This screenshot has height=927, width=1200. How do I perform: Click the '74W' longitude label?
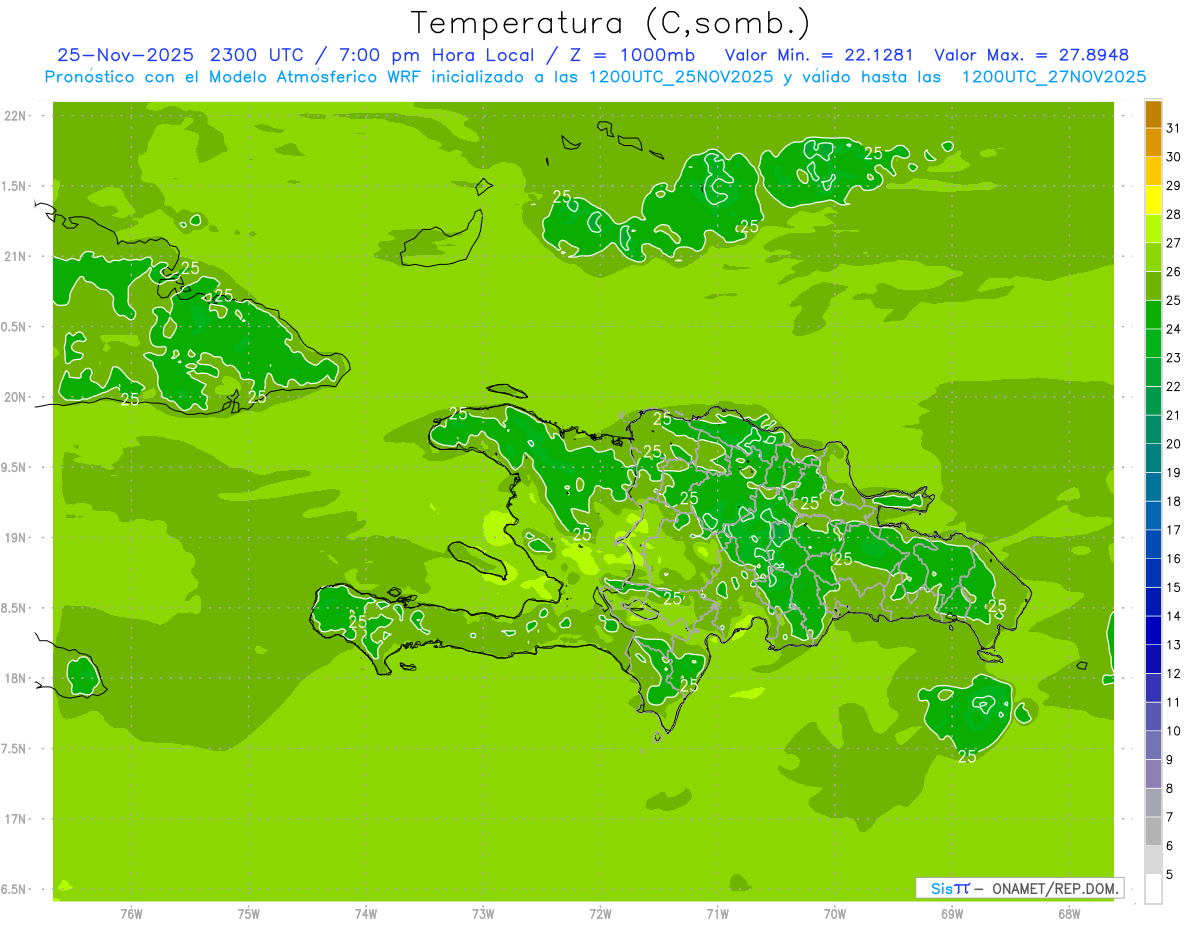click(x=365, y=914)
